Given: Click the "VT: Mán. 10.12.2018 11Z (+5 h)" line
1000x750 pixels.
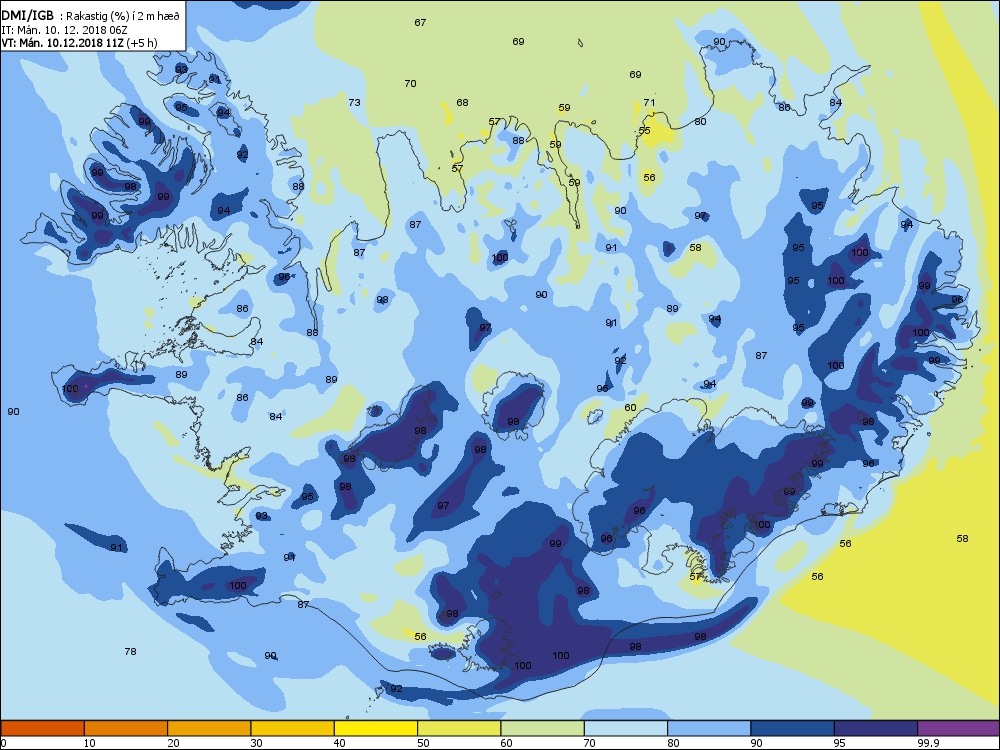Looking at the screenshot, I should click(79, 43).
